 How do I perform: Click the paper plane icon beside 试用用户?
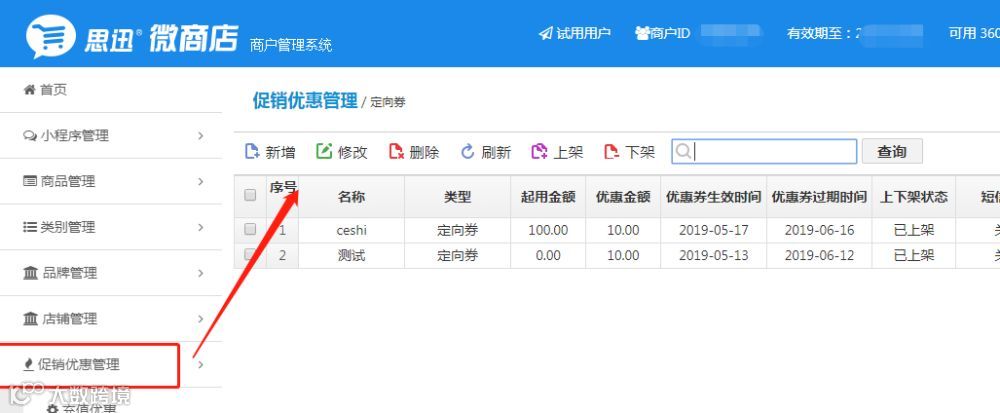[545, 33]
